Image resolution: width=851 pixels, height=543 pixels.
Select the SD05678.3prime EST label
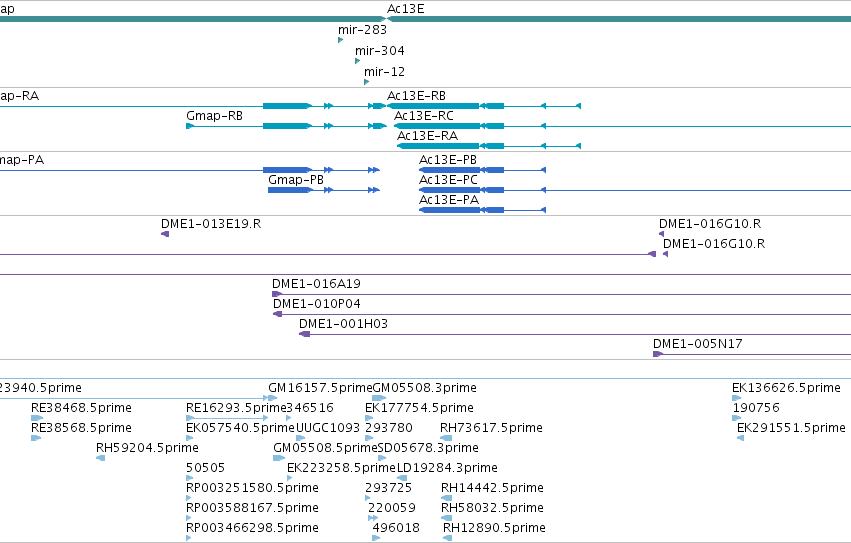point(428,449)
